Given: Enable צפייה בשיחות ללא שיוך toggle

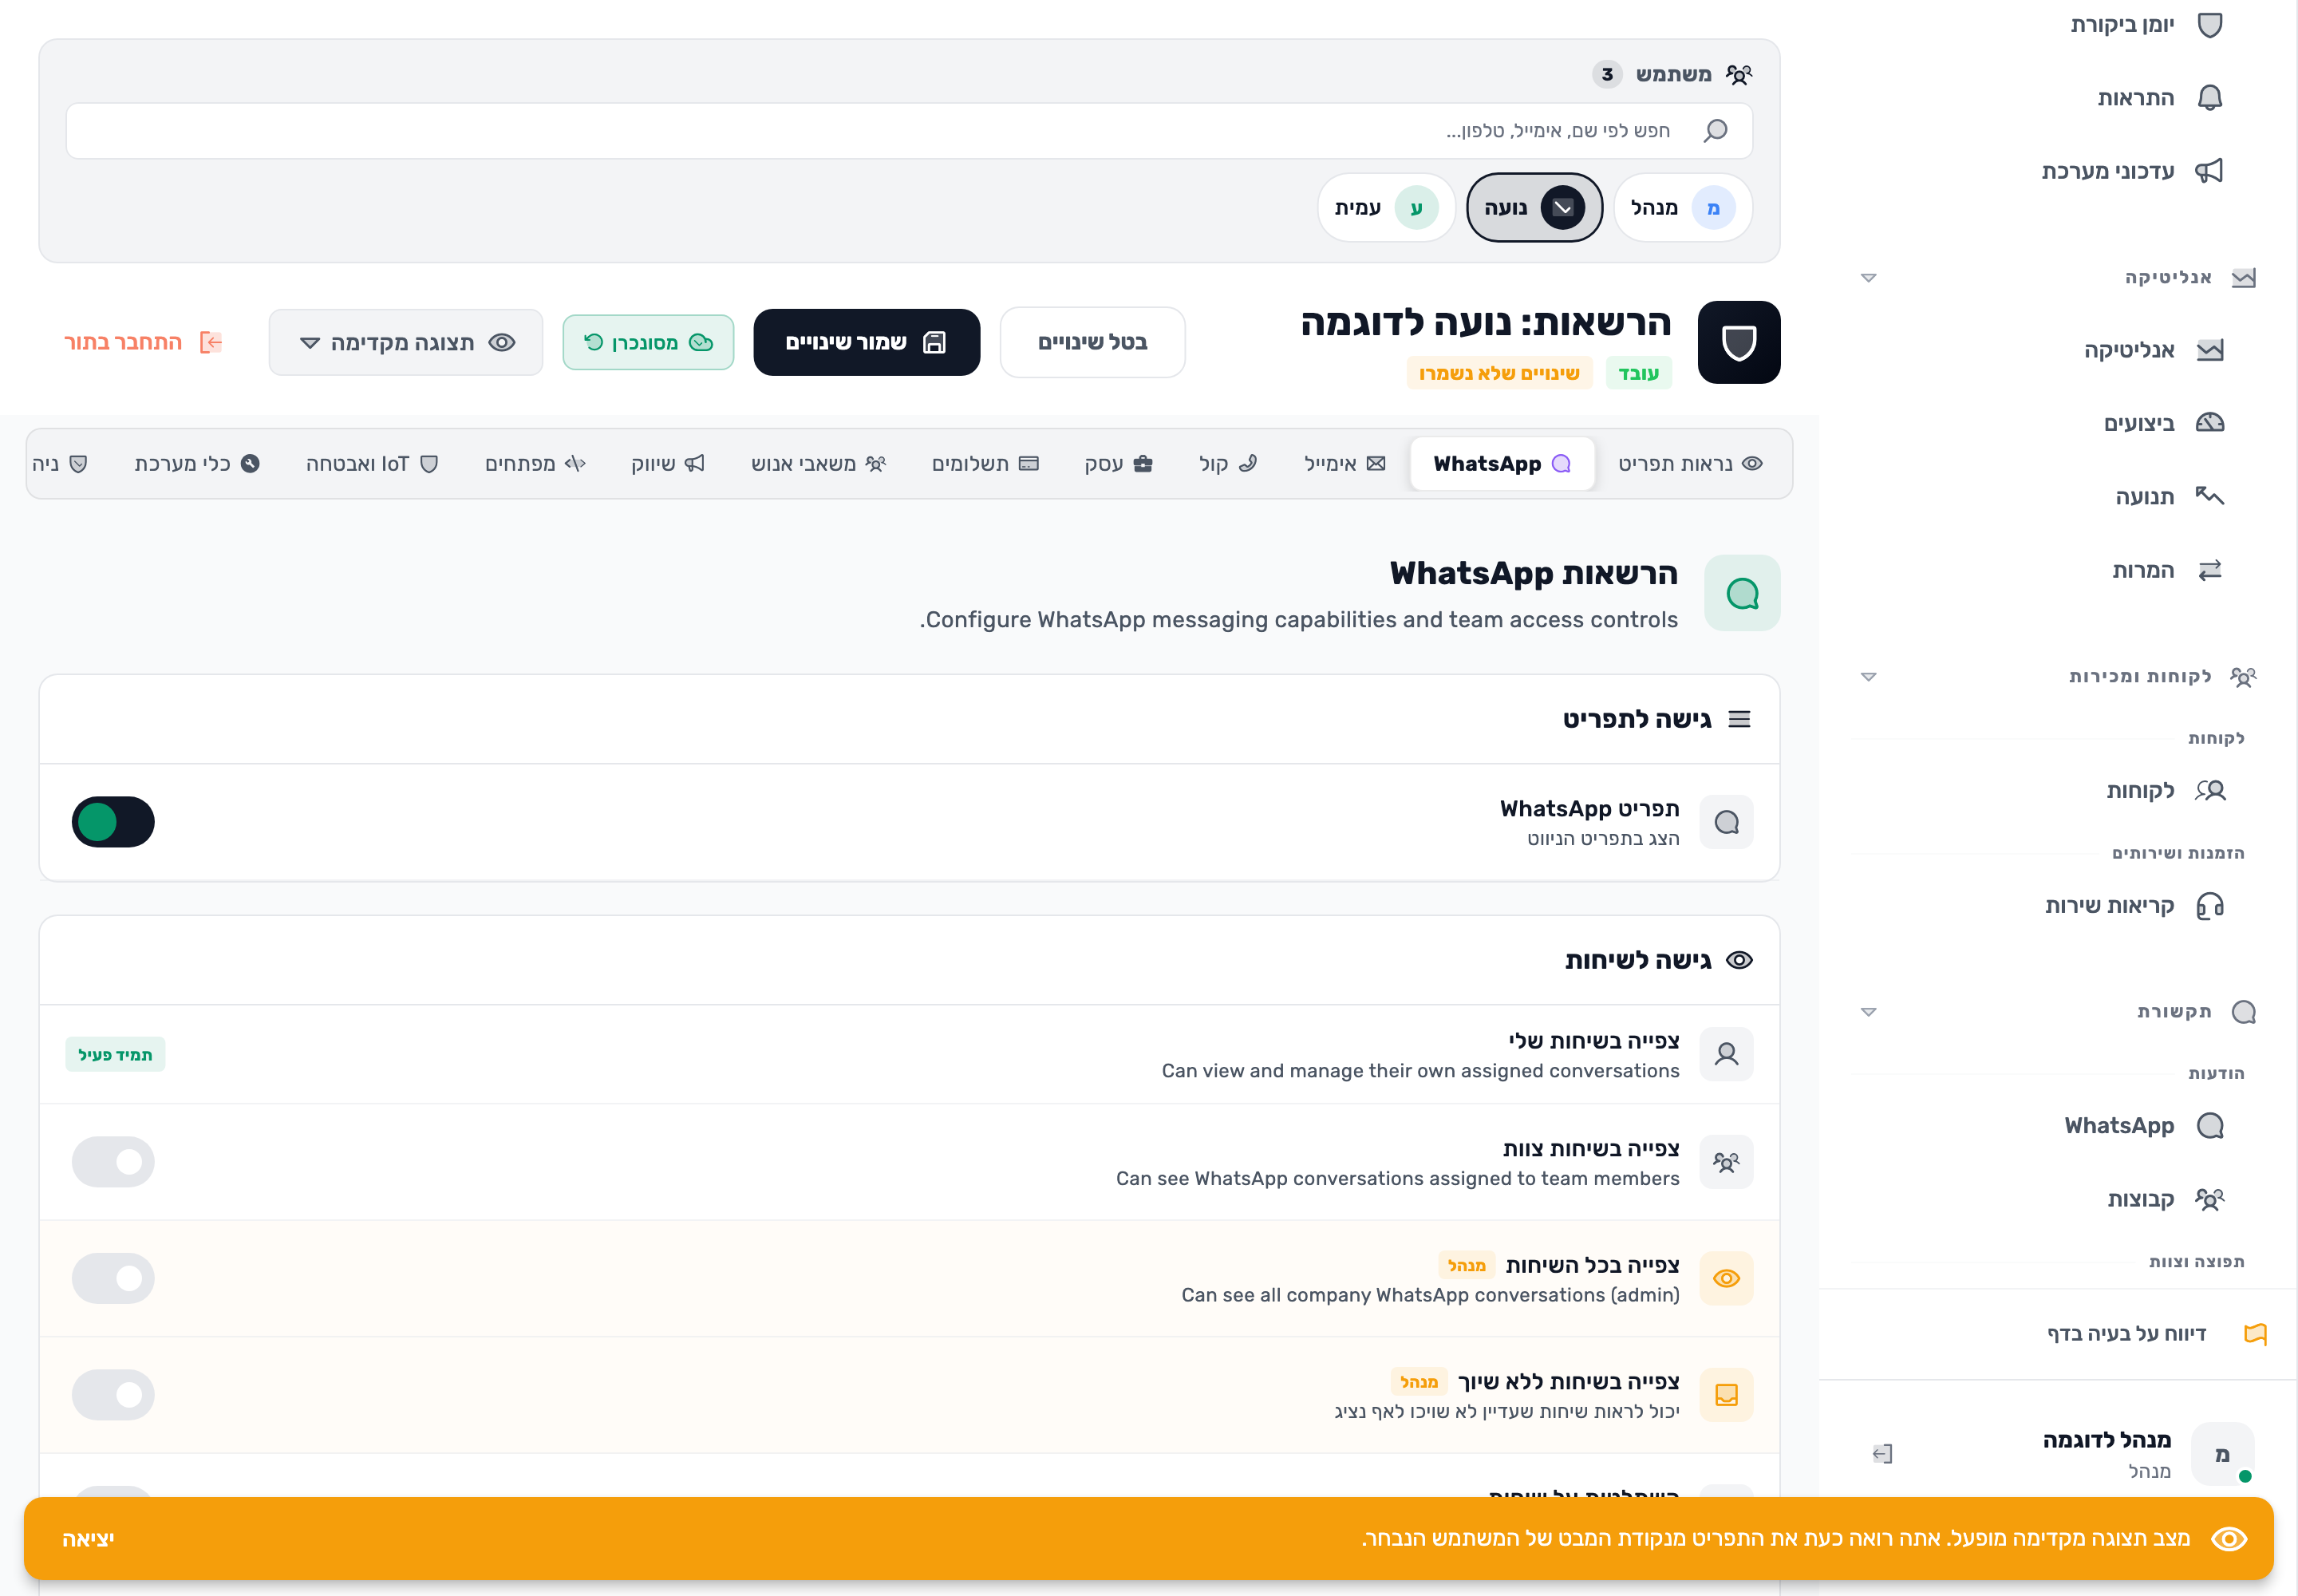Looking at the screenshot, I should point(113,1395).
